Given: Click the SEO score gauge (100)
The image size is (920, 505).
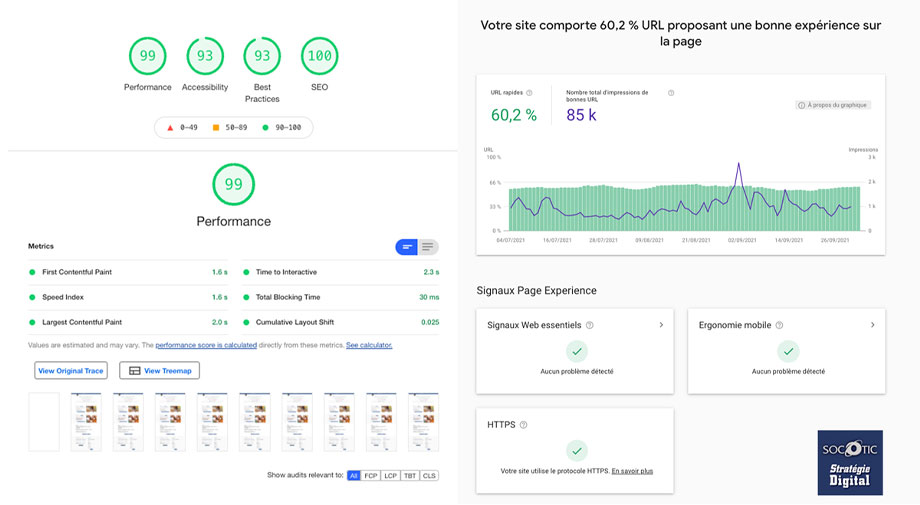Looking at the screenshot, I should [x=319, y=56].
